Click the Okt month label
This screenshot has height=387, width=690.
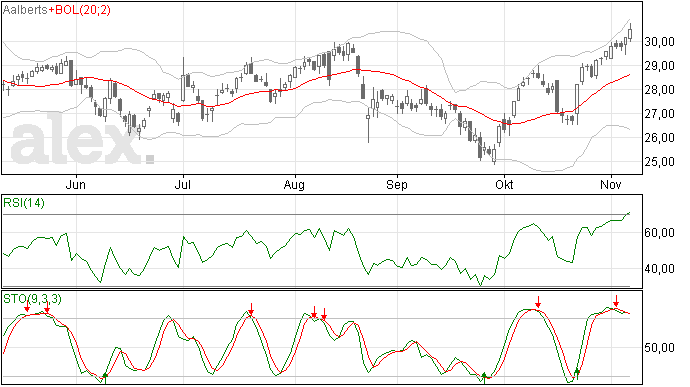(x=504, y=185)
